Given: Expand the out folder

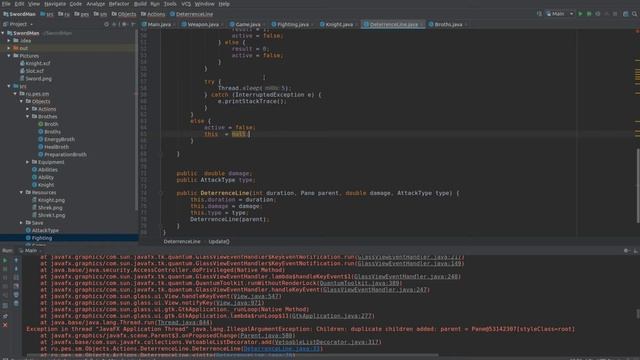Looking at the screenshot, I should pos(9,48).
